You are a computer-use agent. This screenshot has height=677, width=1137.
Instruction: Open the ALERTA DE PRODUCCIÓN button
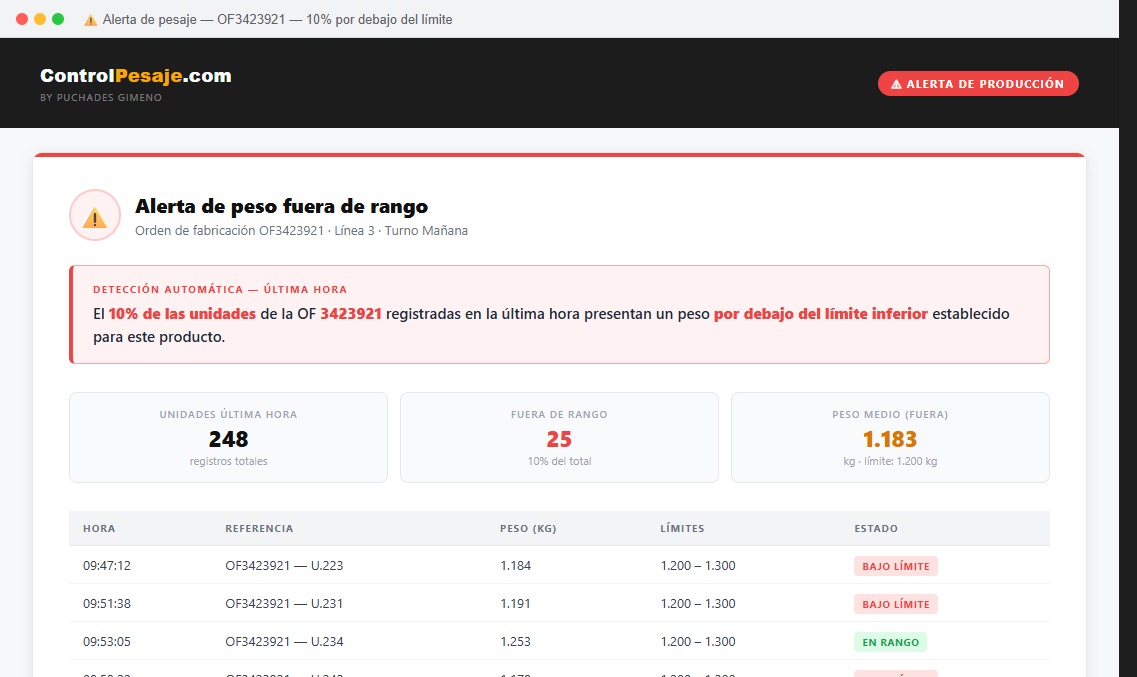pyautogui.click(x=978, y=83)
